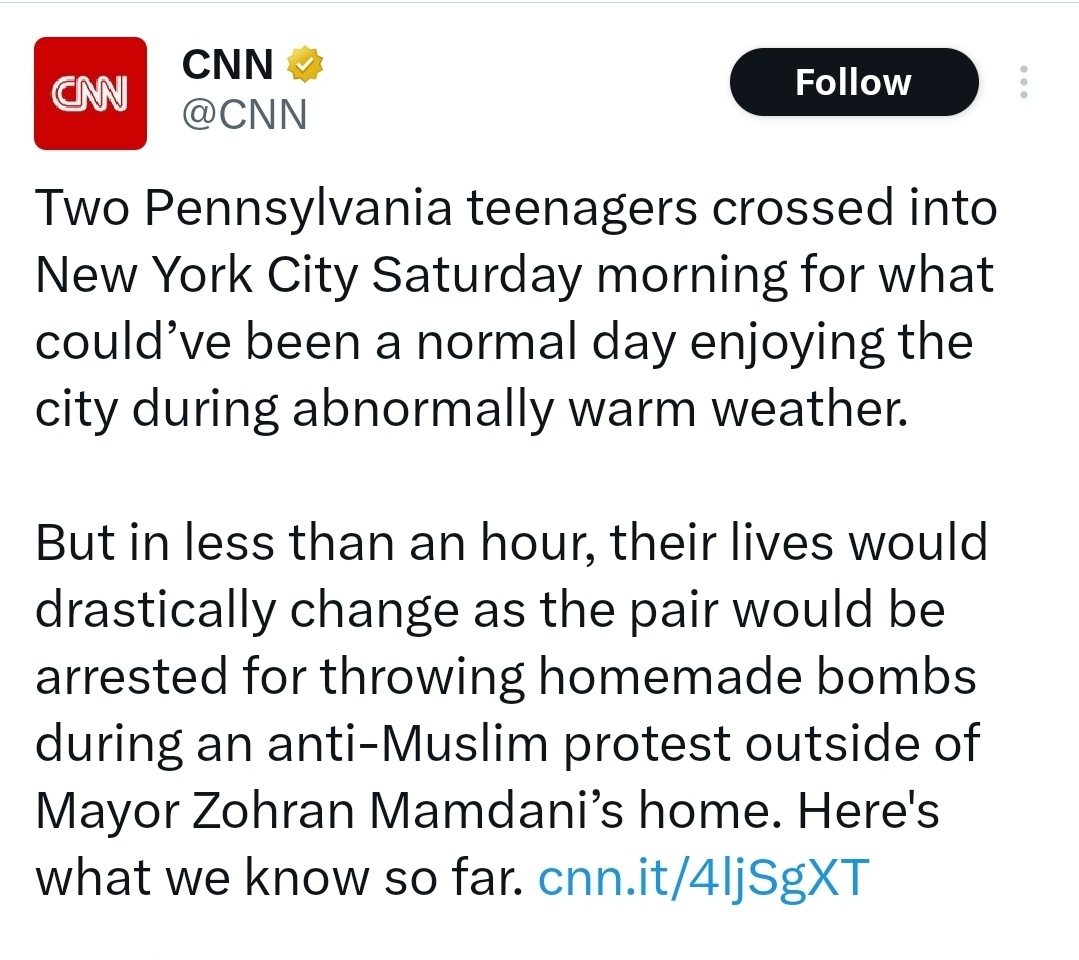Open the CNN profile avatar logo
Image resolution: width=1079 pixels, height=960 pixels.
tap(90, 93)
